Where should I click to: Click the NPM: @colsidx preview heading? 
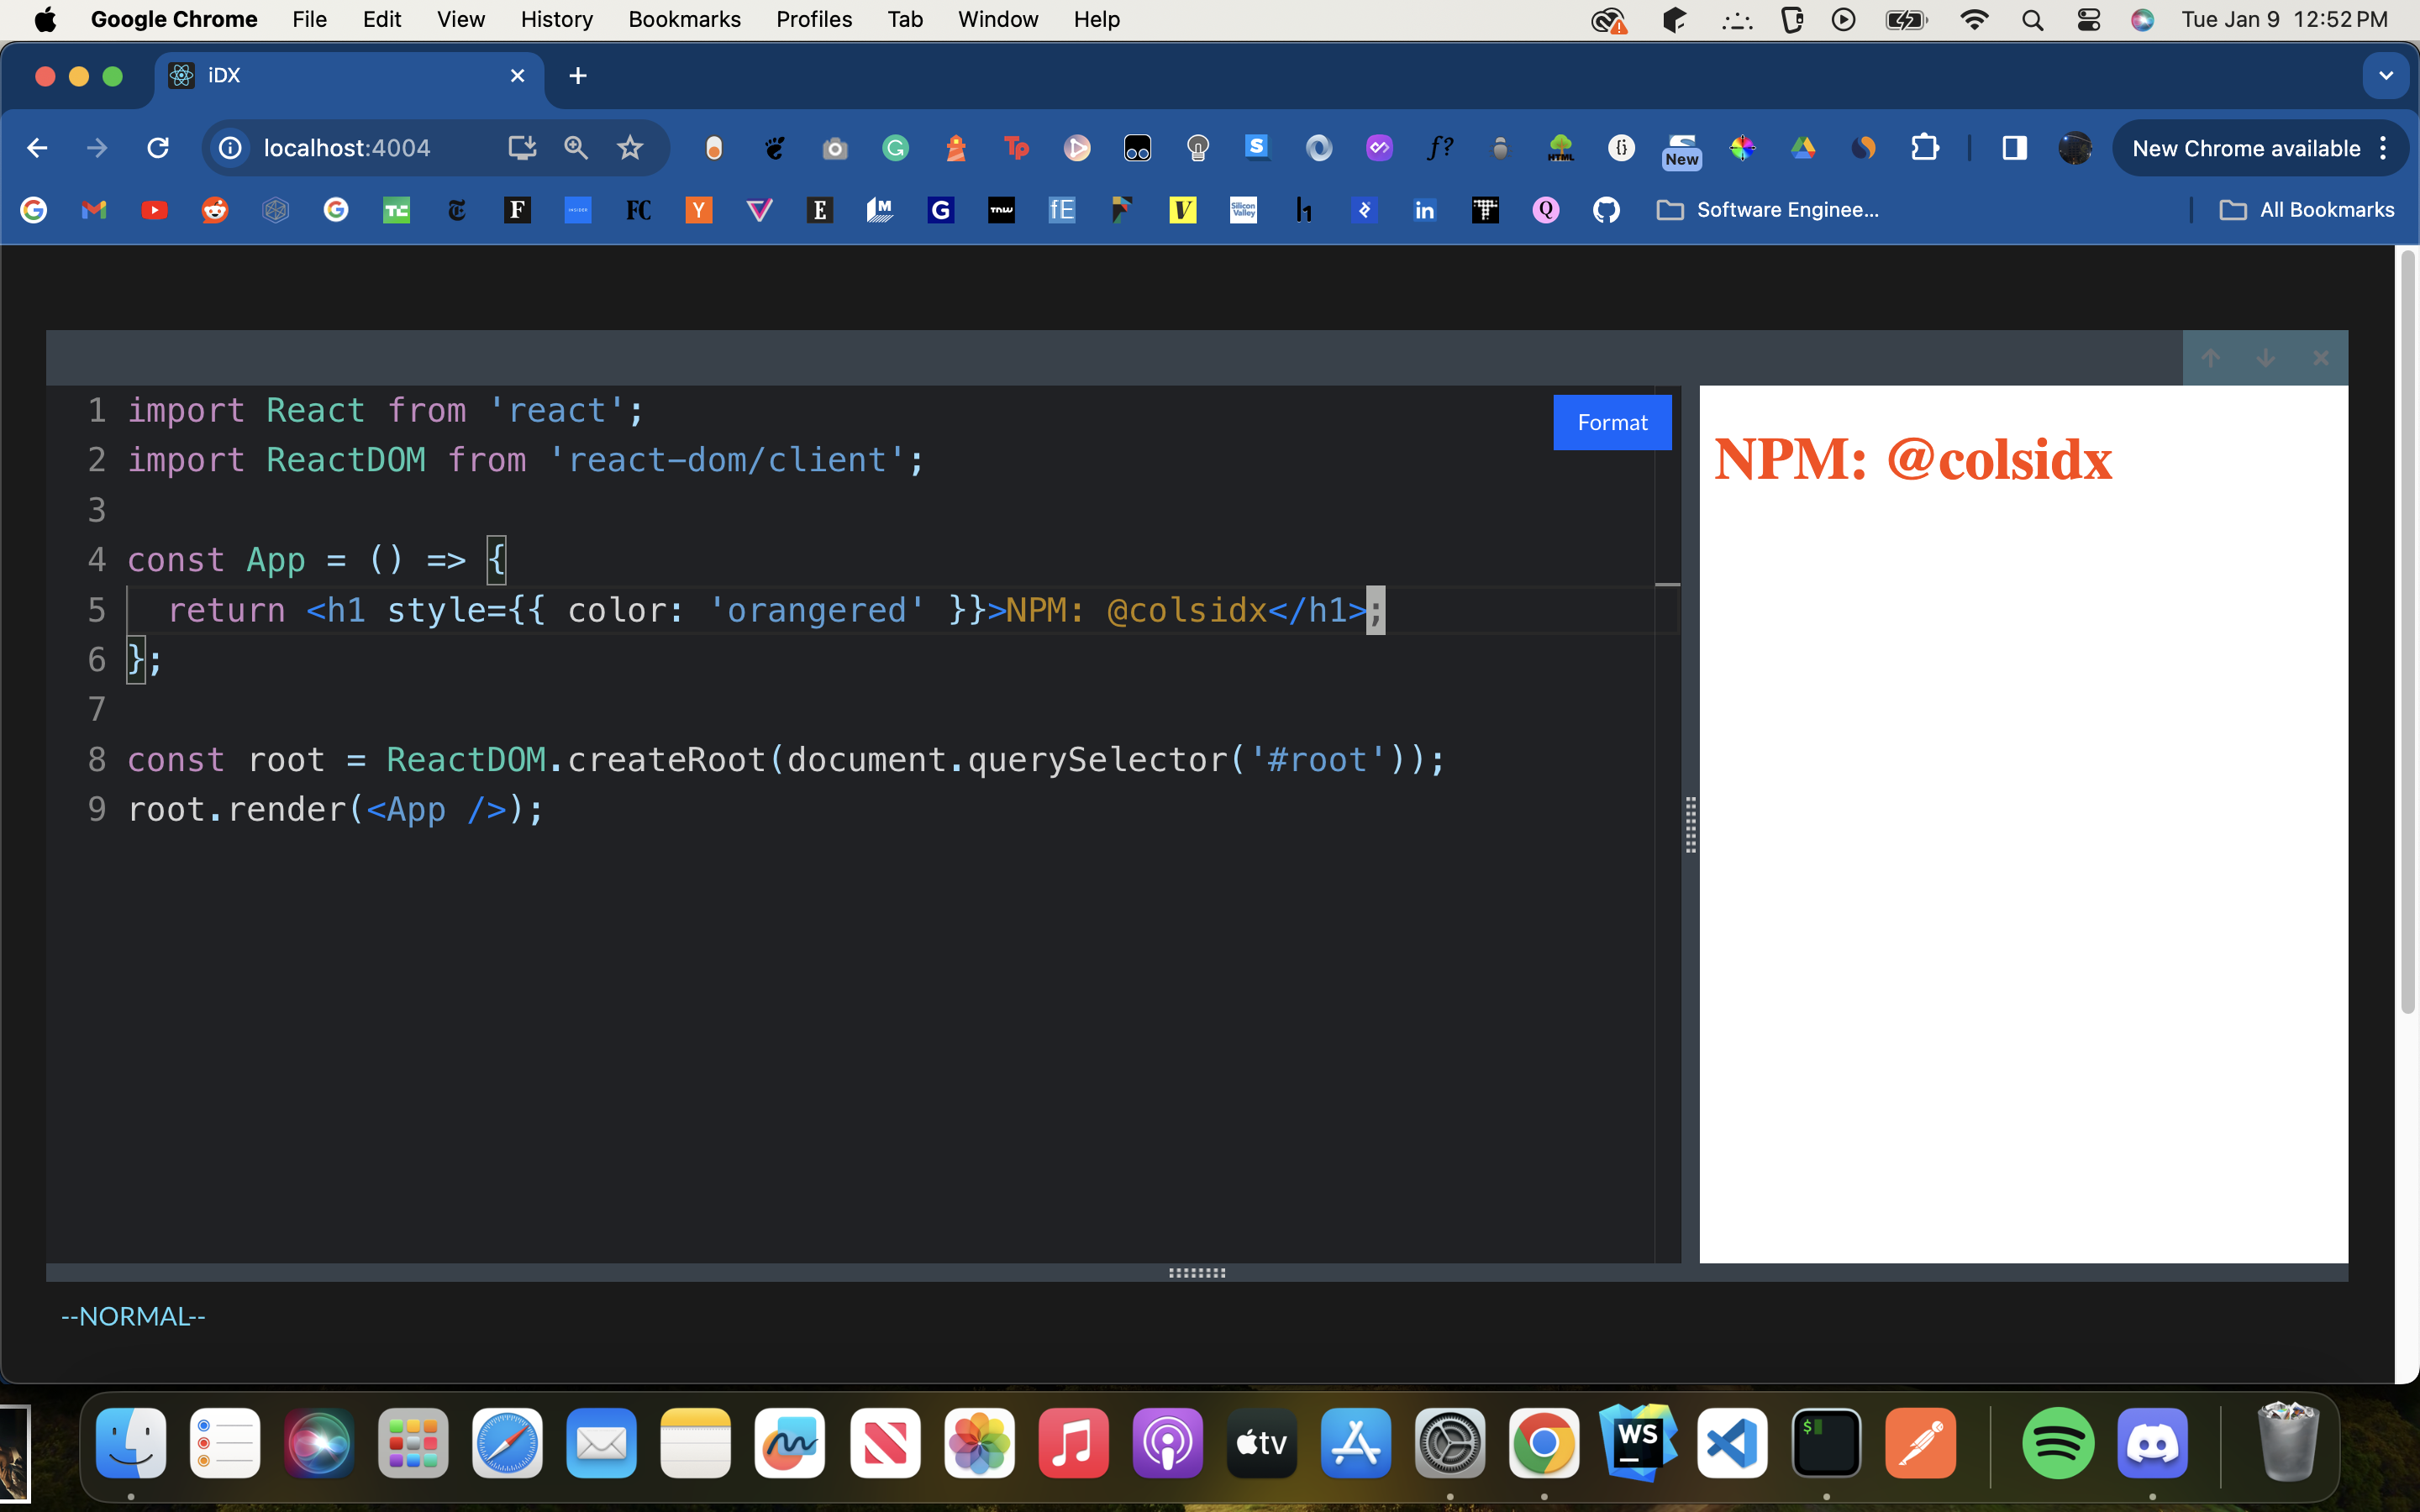pyautogui.click(x=1913, y=459)
